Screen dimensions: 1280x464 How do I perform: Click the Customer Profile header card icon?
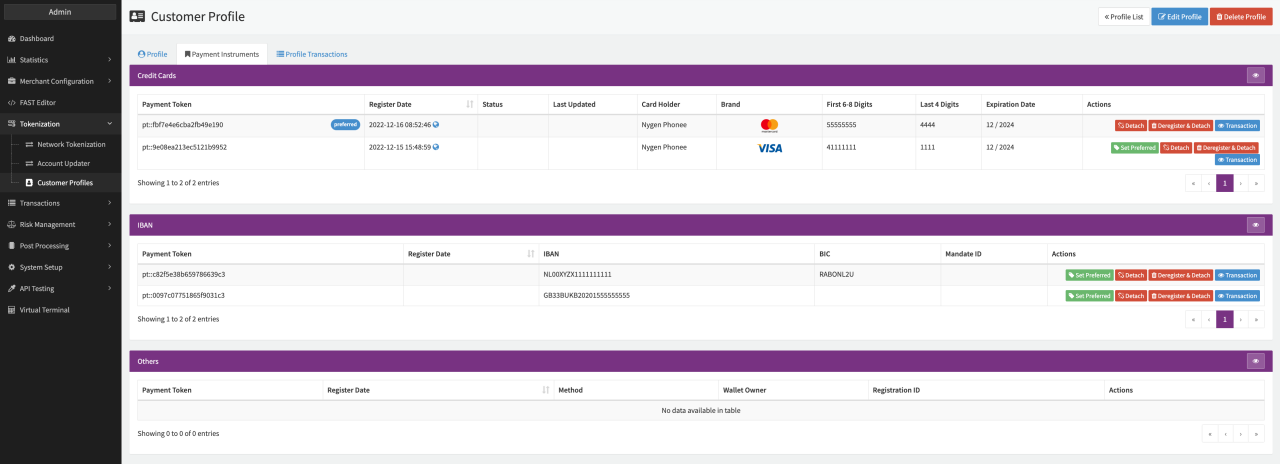[x=137, y=16]
